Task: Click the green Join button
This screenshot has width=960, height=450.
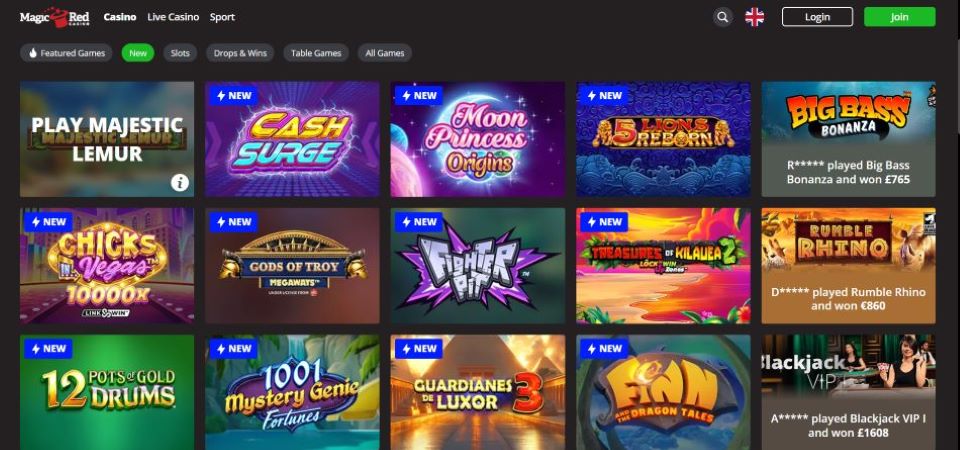Action: click(x=899, y=17)
